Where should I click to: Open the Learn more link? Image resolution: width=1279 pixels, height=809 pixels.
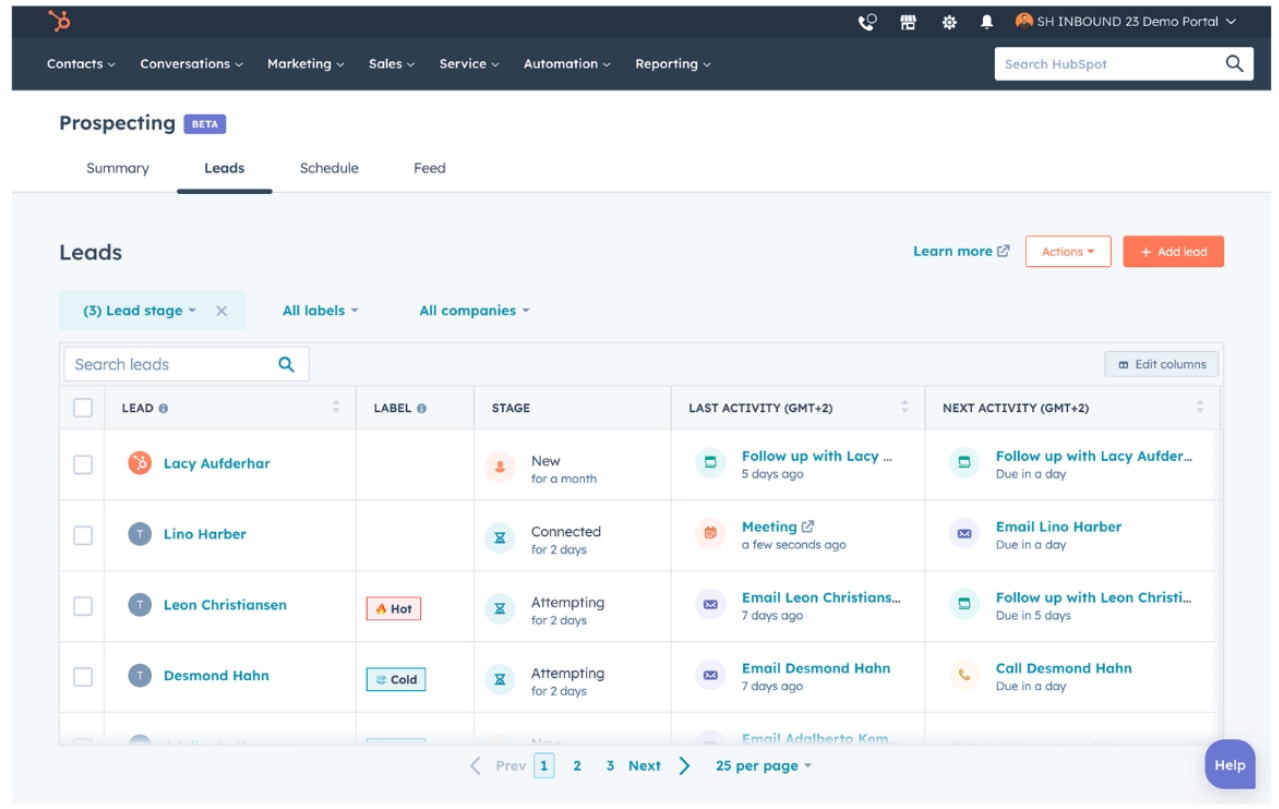click(x=961, y=251)
